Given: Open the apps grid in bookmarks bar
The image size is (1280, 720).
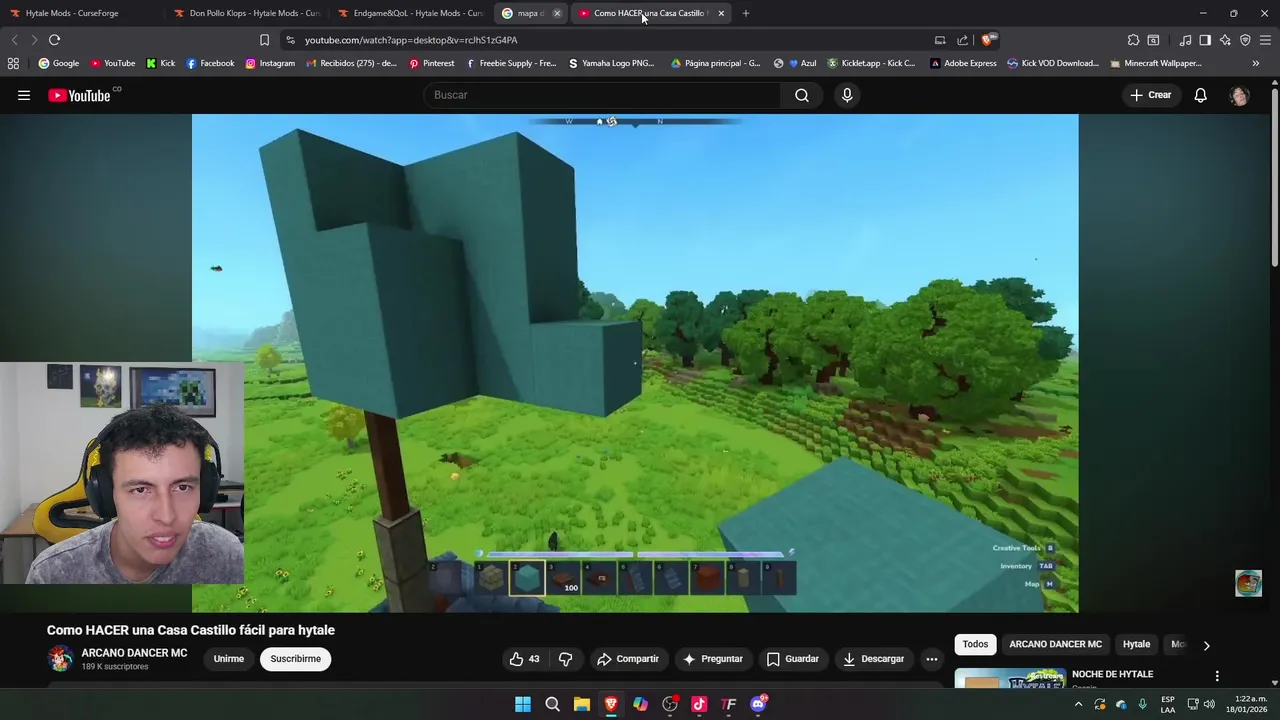Looking at the screenshot, I should point(13,63).
